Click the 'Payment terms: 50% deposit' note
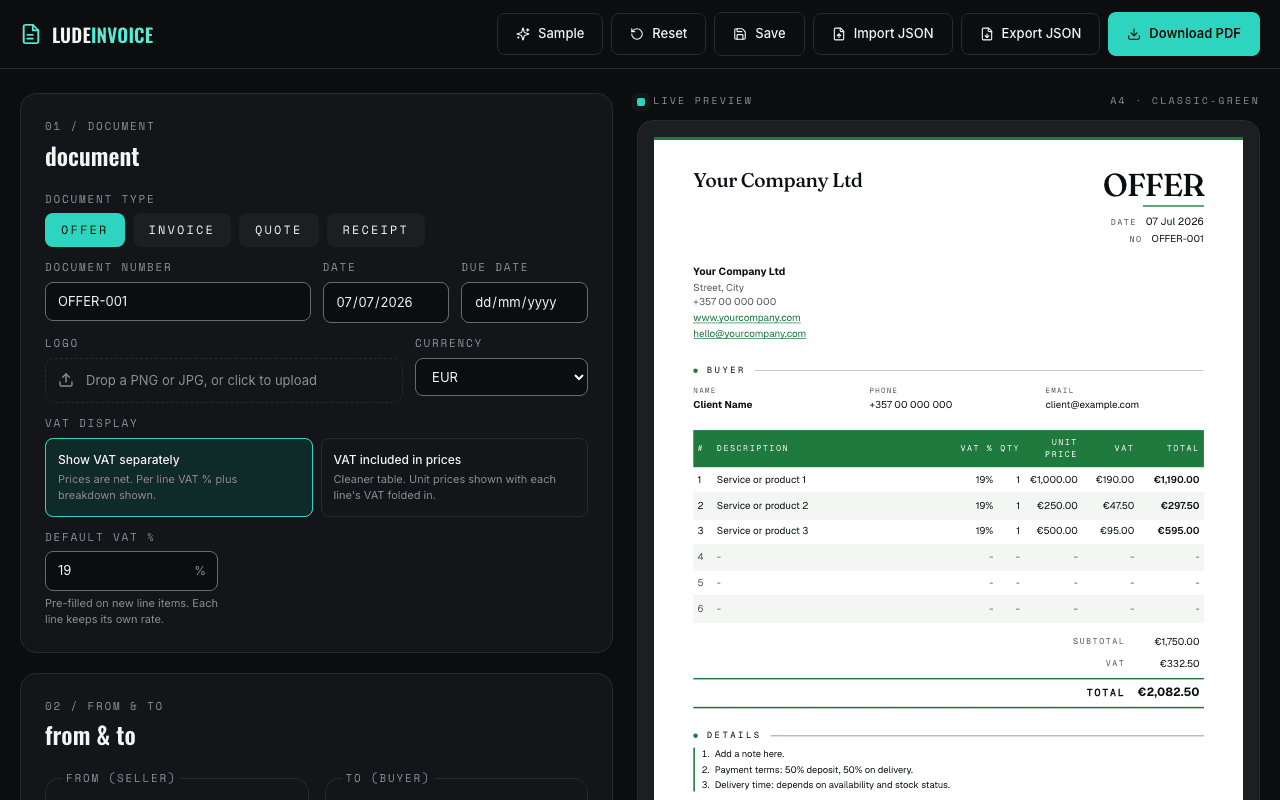 pyautogui.click(x=813, y=770)
